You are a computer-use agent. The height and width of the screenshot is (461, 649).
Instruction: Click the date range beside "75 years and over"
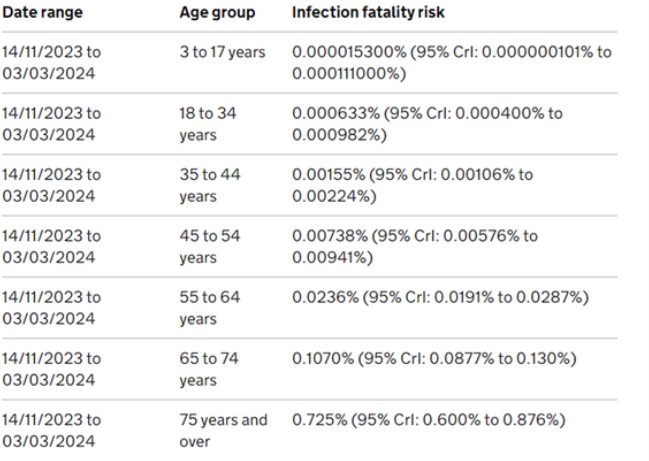coord(51,430)
